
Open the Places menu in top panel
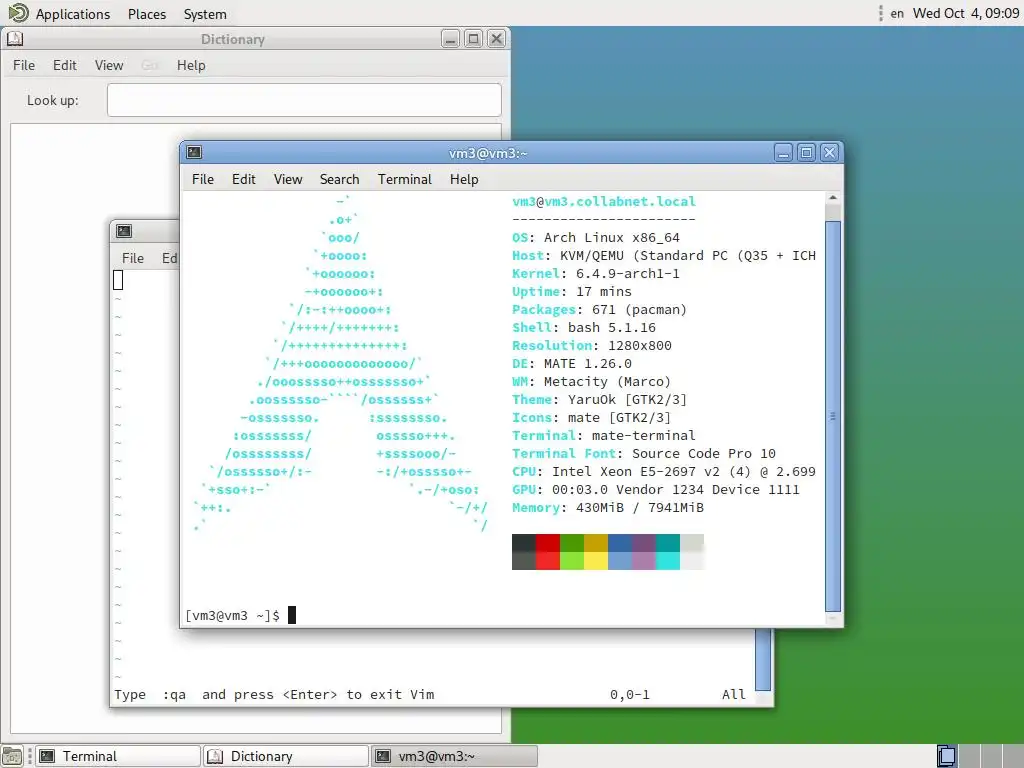click(x=147, y=14)
